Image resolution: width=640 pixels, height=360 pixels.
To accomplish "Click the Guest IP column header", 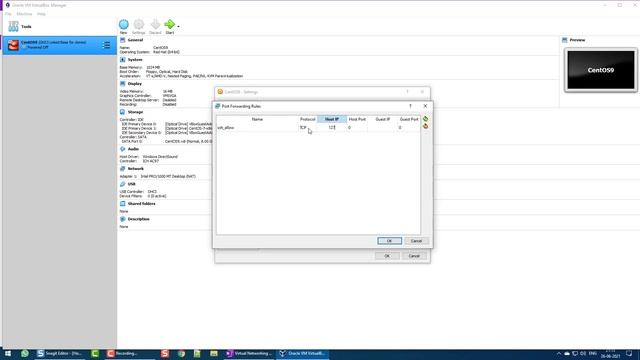I will [382, 119].
